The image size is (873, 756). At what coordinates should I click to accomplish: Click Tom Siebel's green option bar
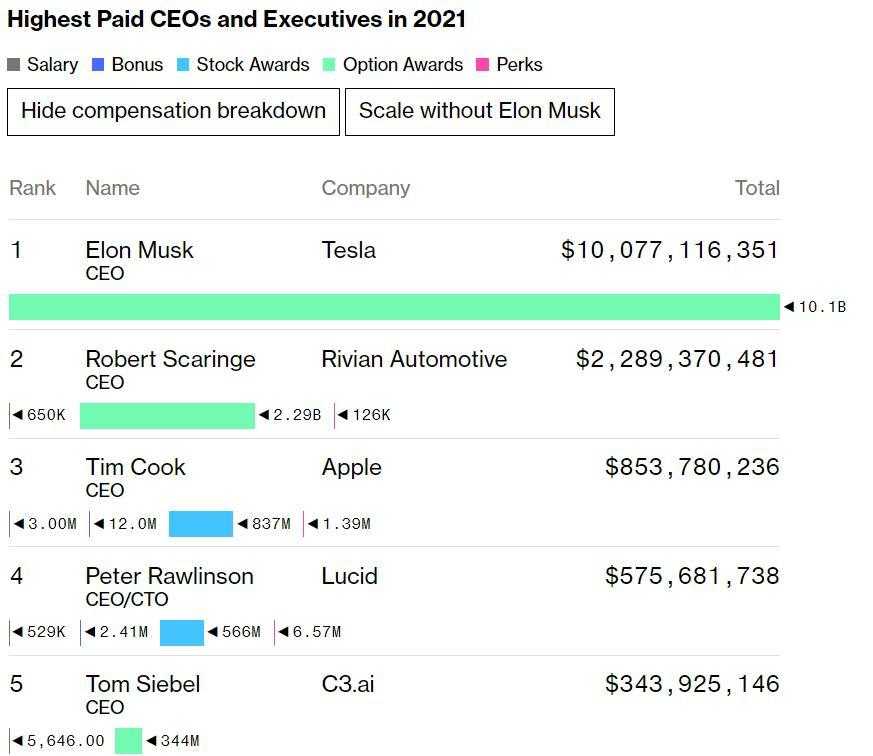pyautogui.click(x=128, y=741)
